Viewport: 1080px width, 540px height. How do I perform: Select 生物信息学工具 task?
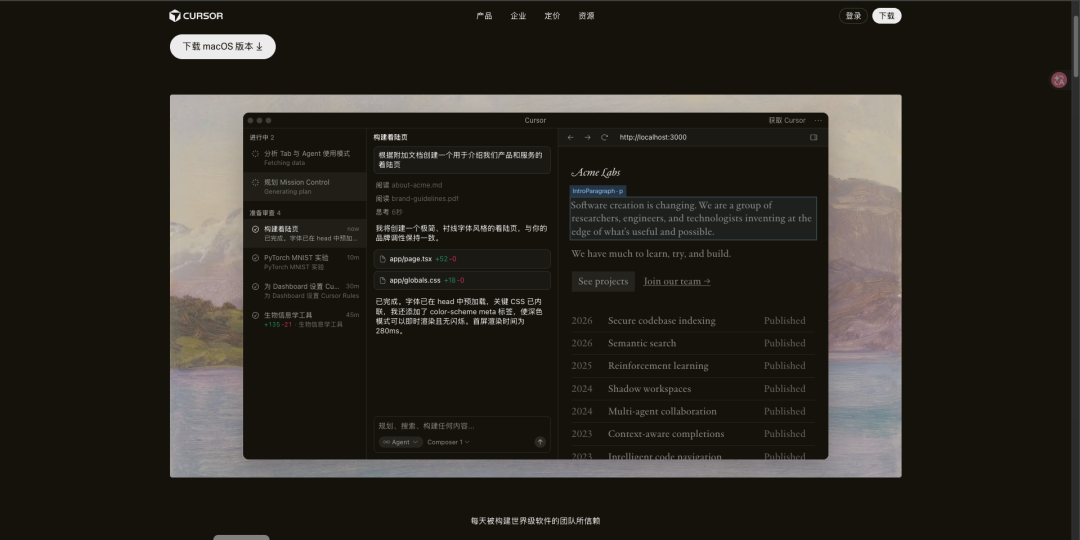point(304,320)
